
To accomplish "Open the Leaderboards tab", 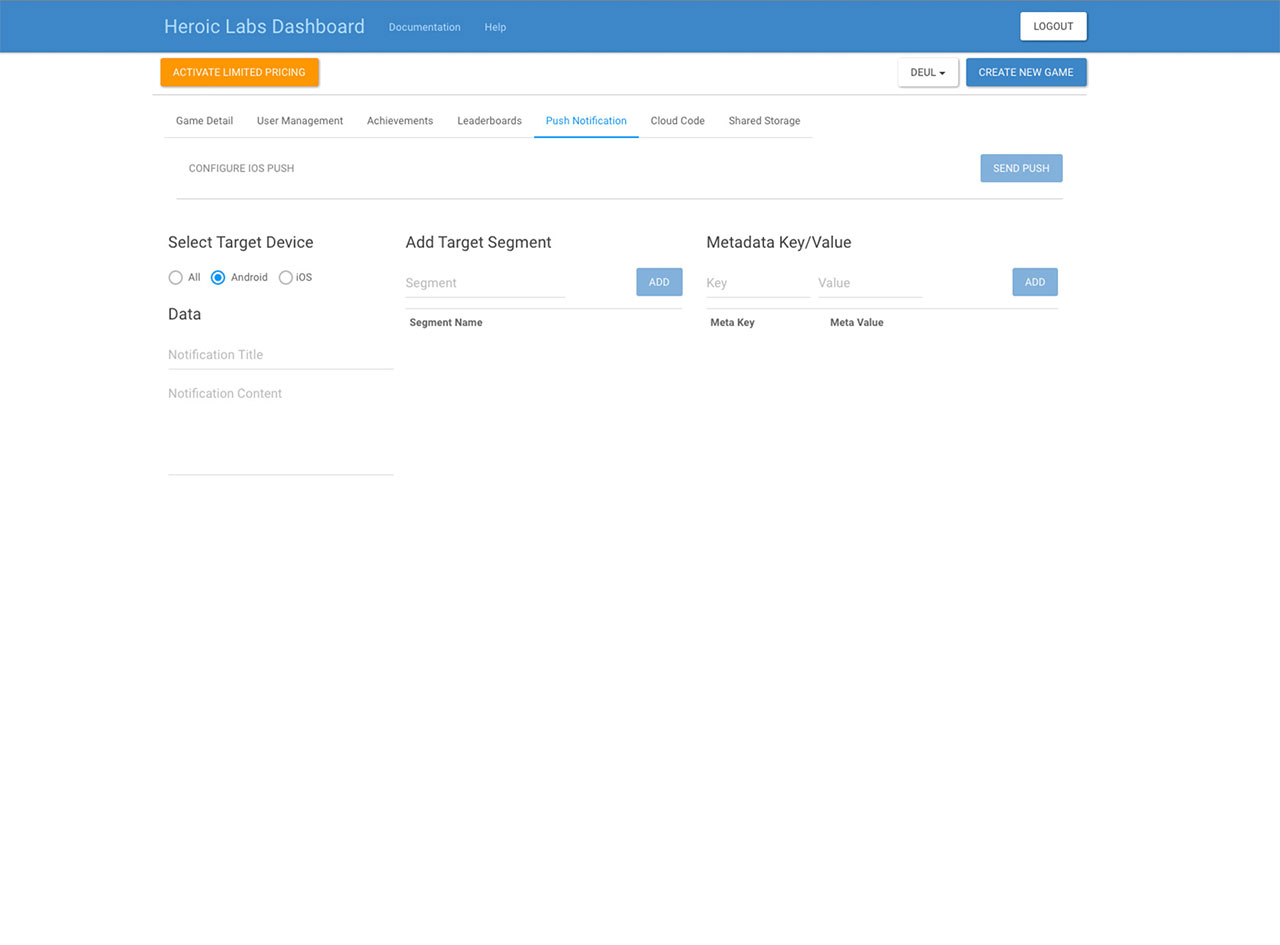I will [x=489, y=121].
